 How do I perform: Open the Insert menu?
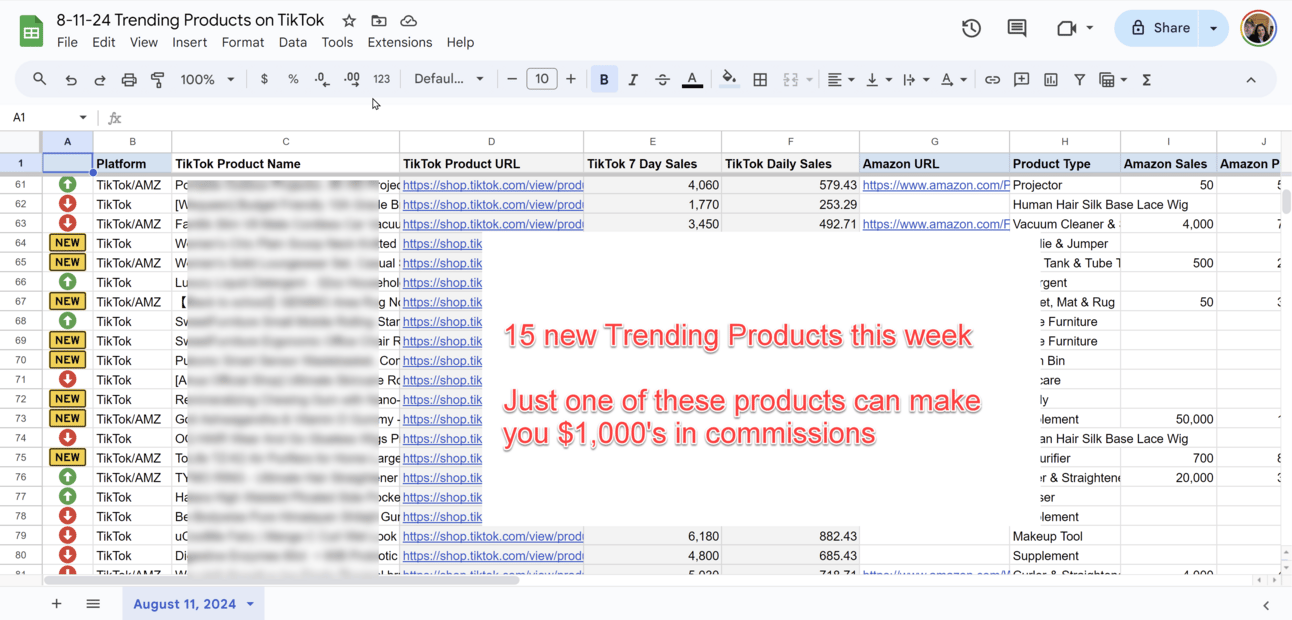[189, 42]
